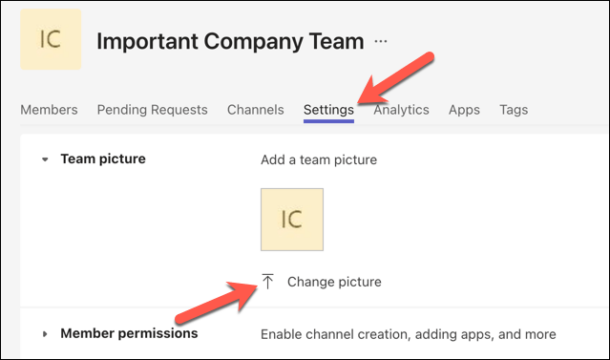Click the IC team avatar in the header
This screenshot has width=610, height=360.
coord(51,39)
